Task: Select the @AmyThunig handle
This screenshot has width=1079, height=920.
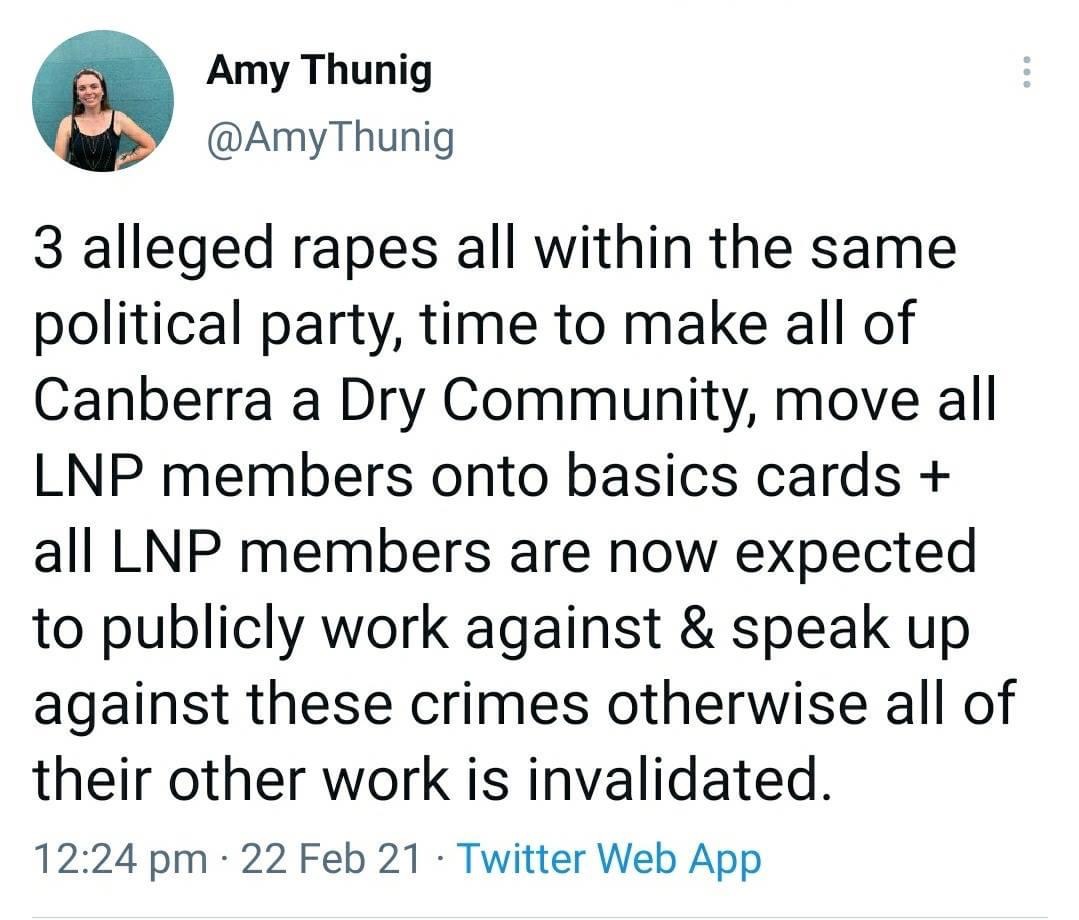Action: coord(330,138)
